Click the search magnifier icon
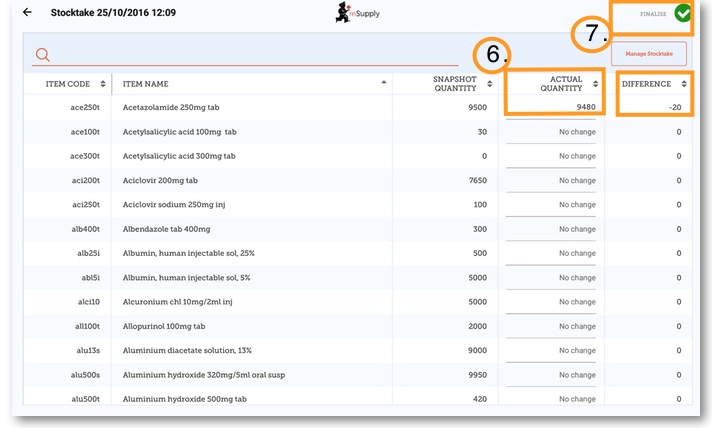The height and width of the screenshot is (428, 712). [x=42, y=55]
